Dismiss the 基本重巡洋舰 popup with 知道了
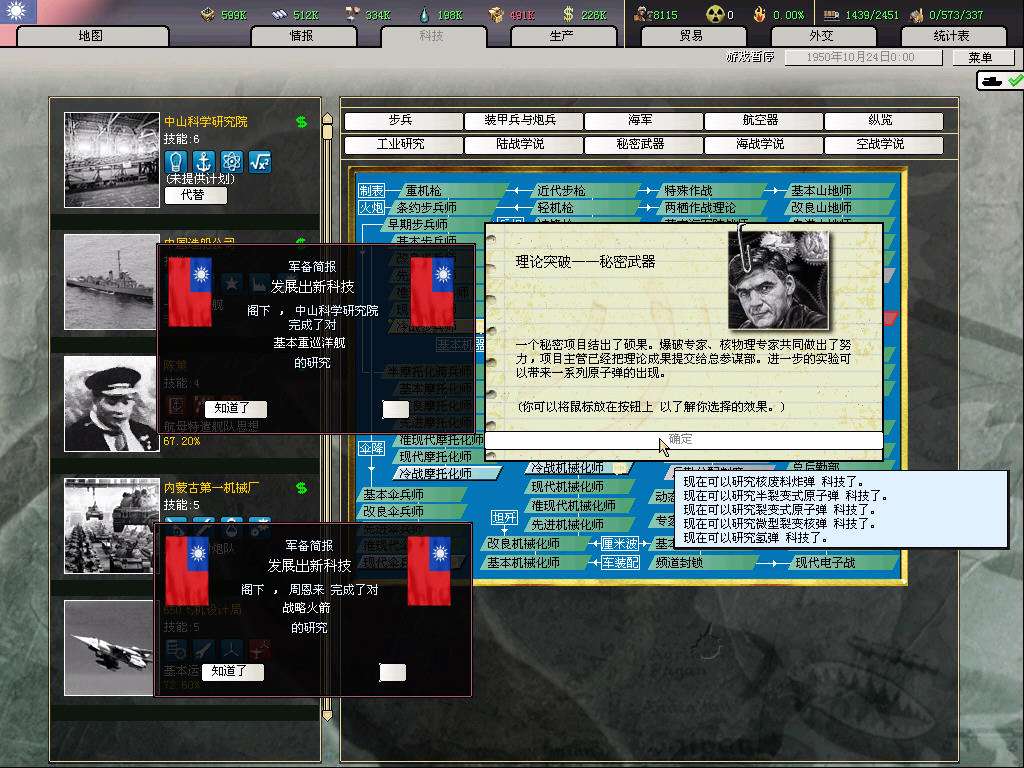This screenshot has width=1024, height=768. 235,409
